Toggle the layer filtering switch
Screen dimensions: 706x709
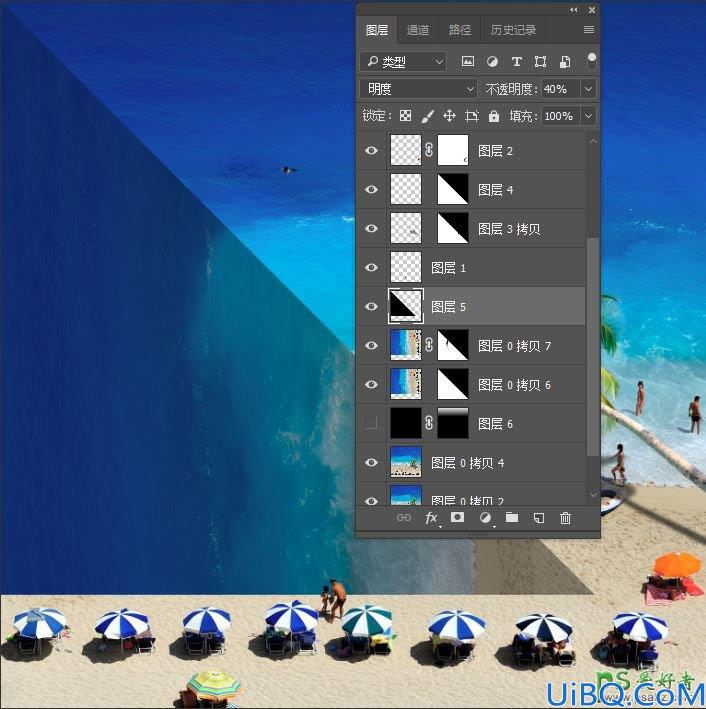click(x=591, y=61)
